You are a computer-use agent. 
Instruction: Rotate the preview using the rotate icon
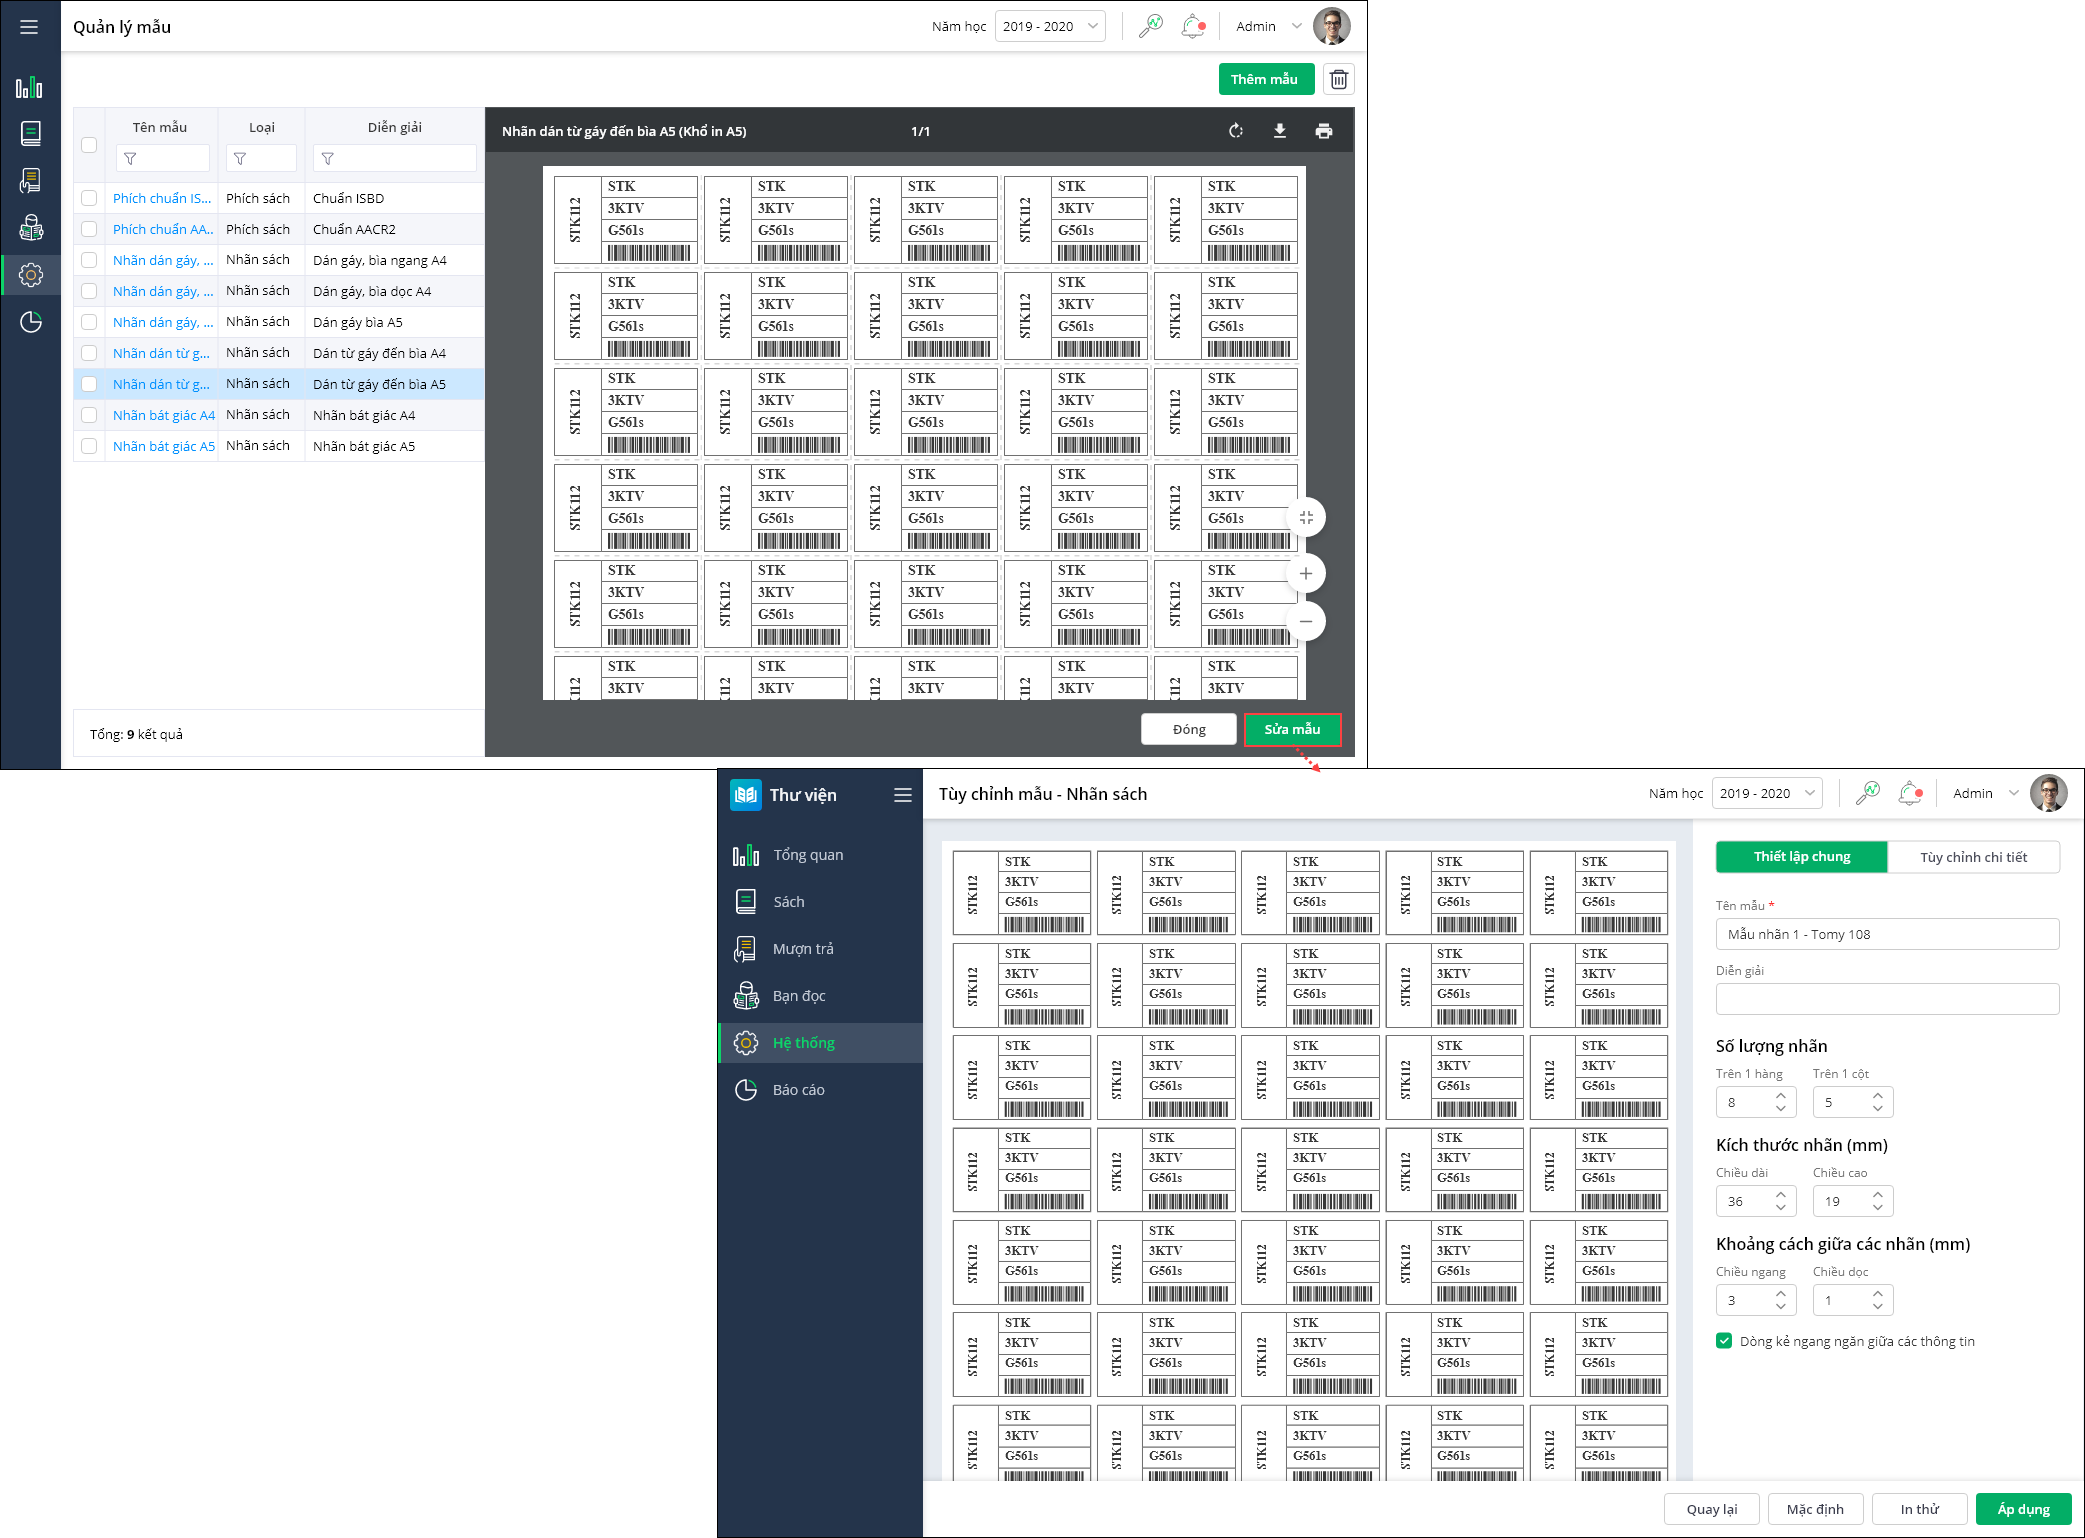coord(1235,131)
